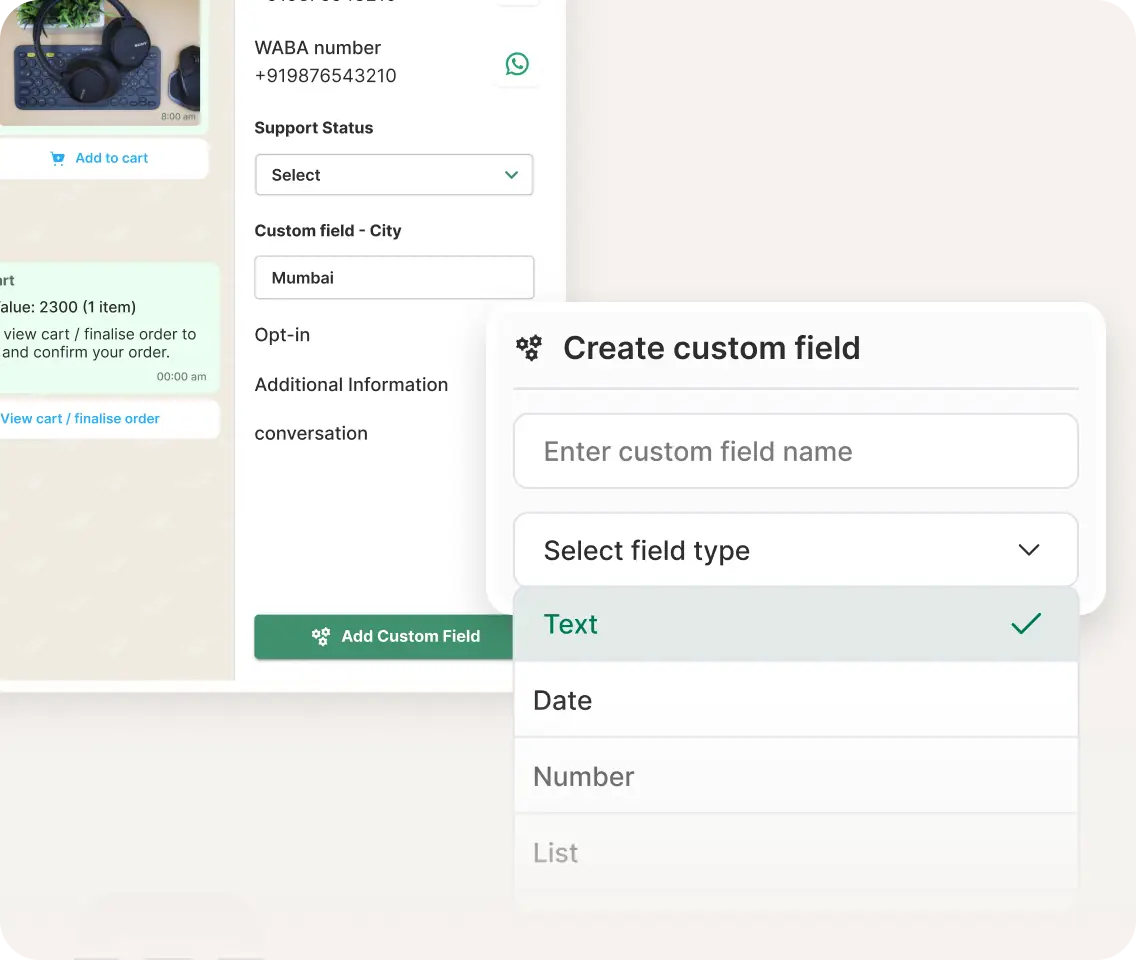Open View cart / finalise order link

coord(80,419)
